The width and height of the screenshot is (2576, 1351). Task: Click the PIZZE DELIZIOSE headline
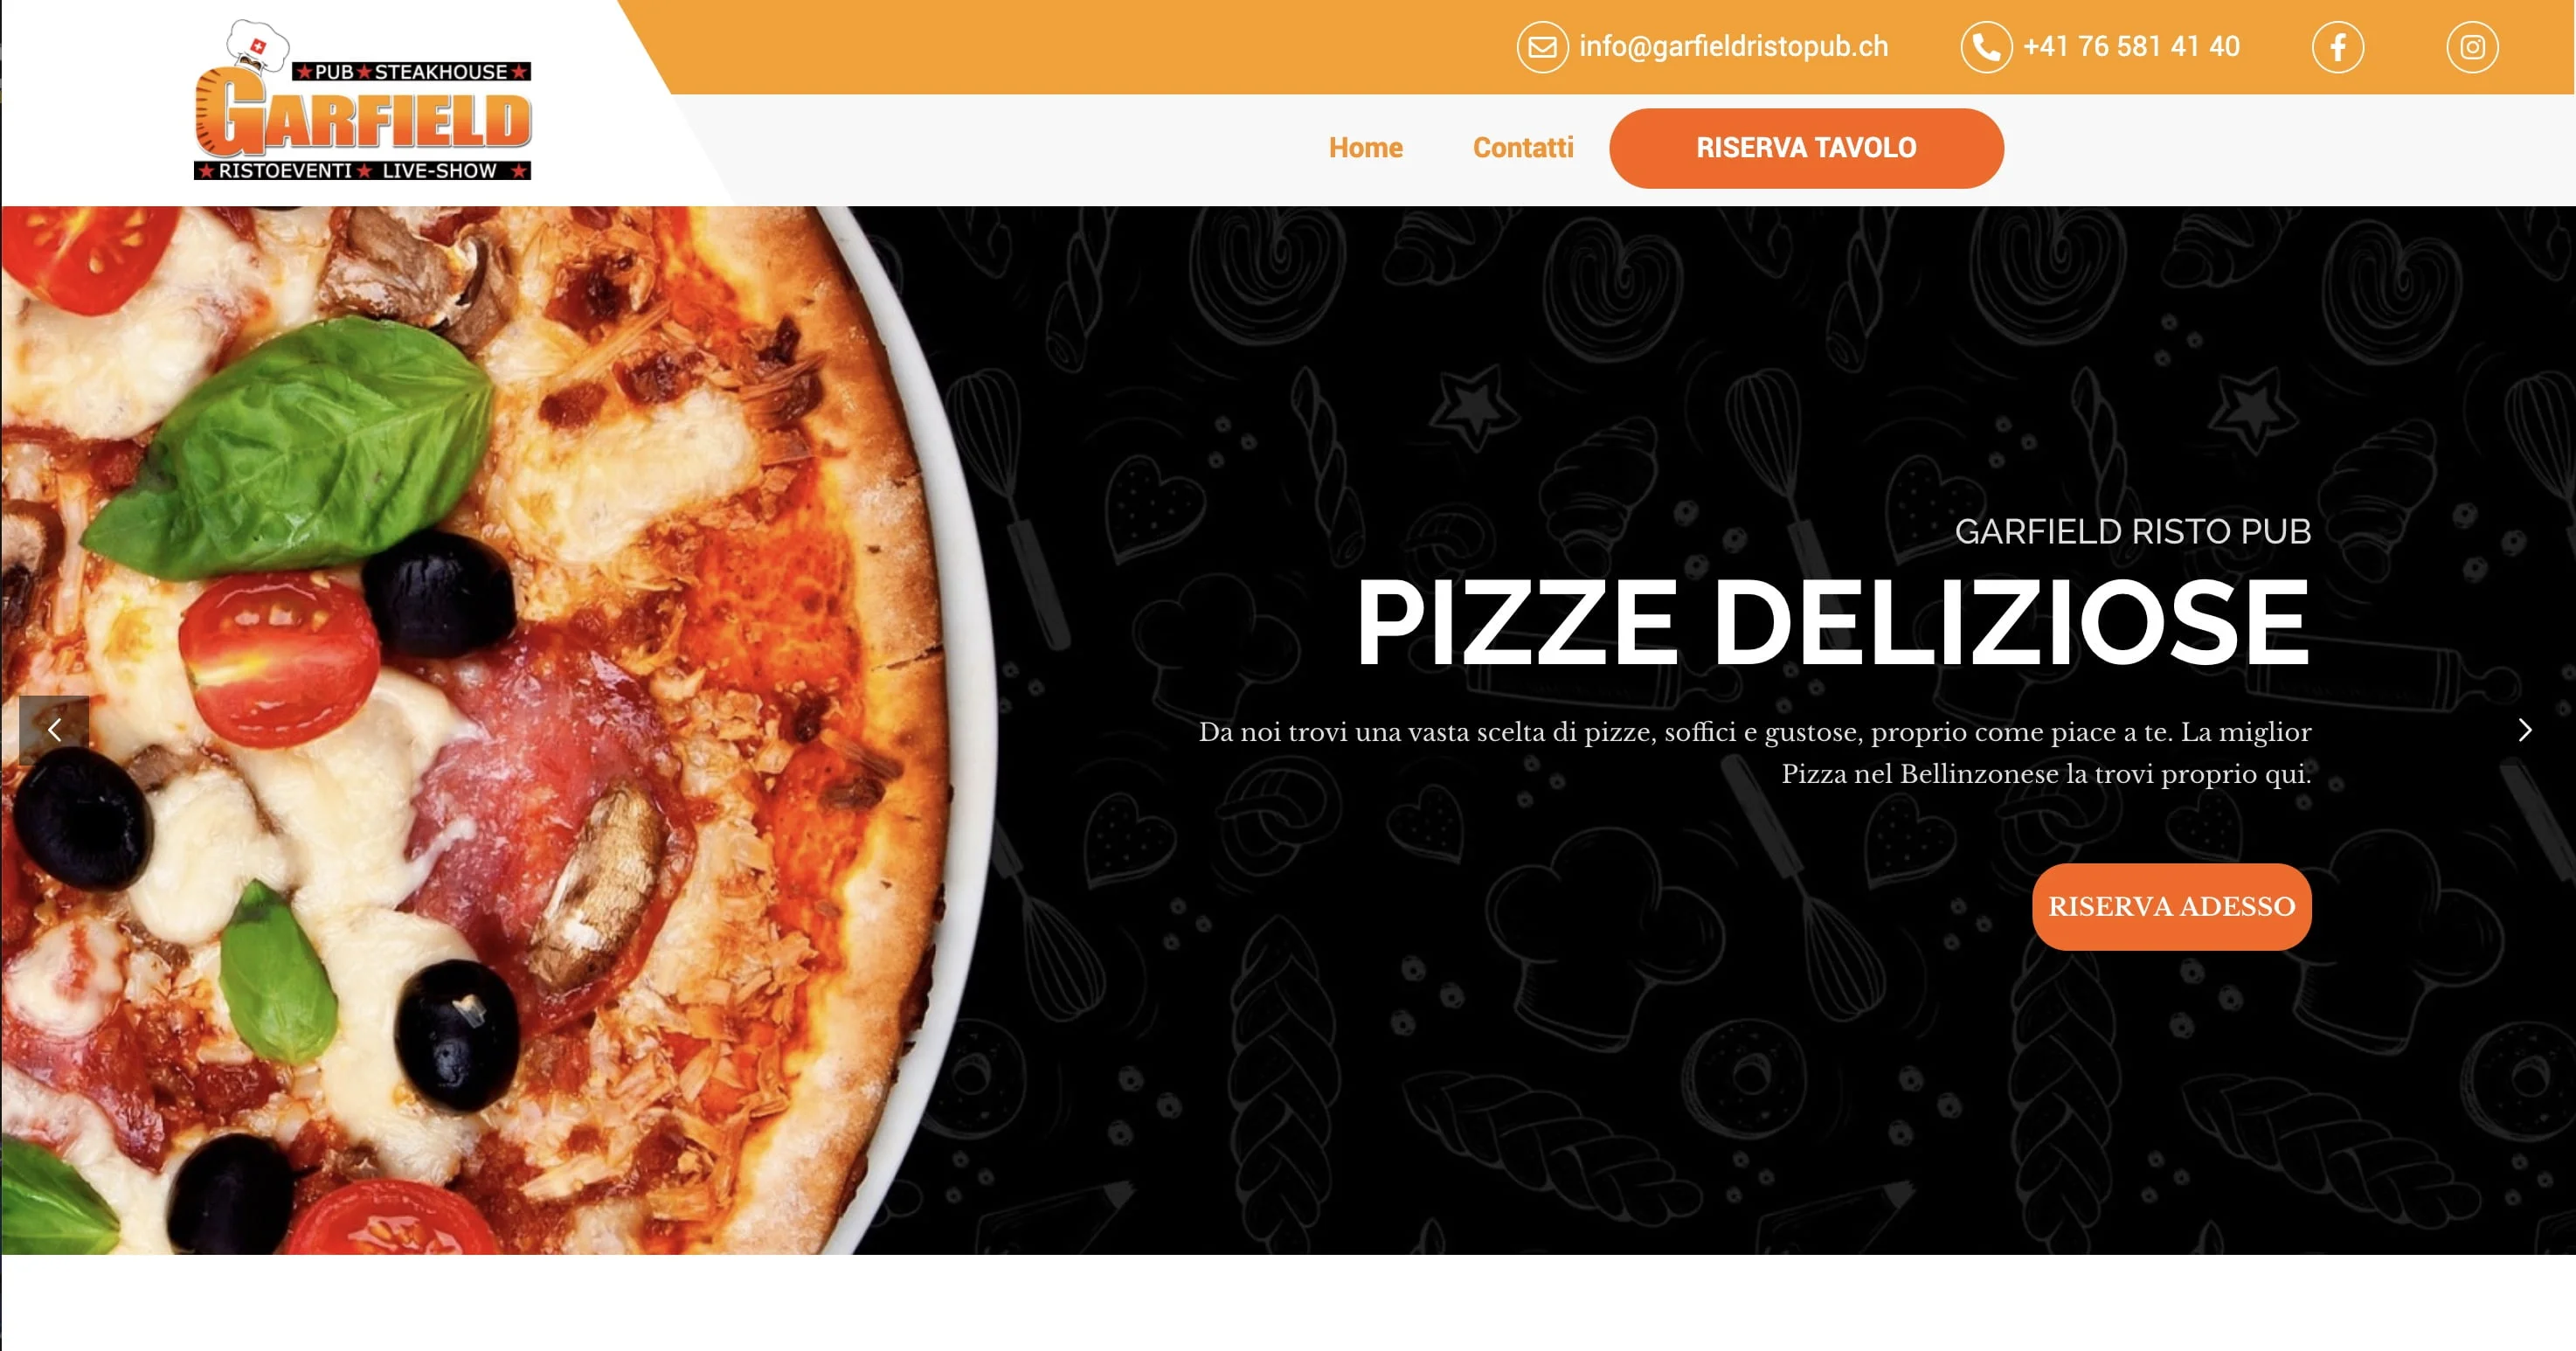1832,623
